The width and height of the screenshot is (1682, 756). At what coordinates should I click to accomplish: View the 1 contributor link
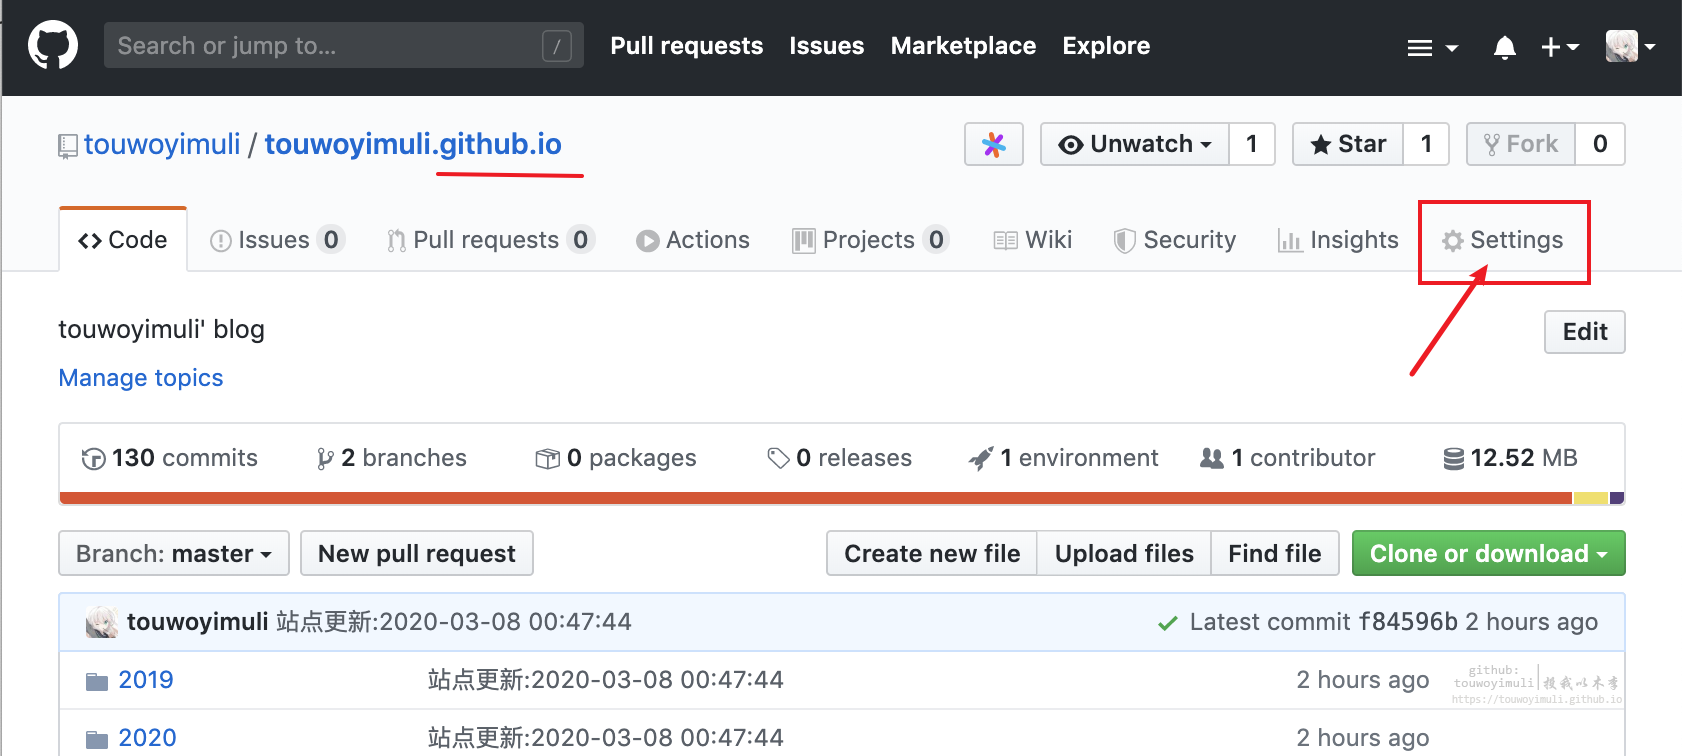coord(1288,458)
